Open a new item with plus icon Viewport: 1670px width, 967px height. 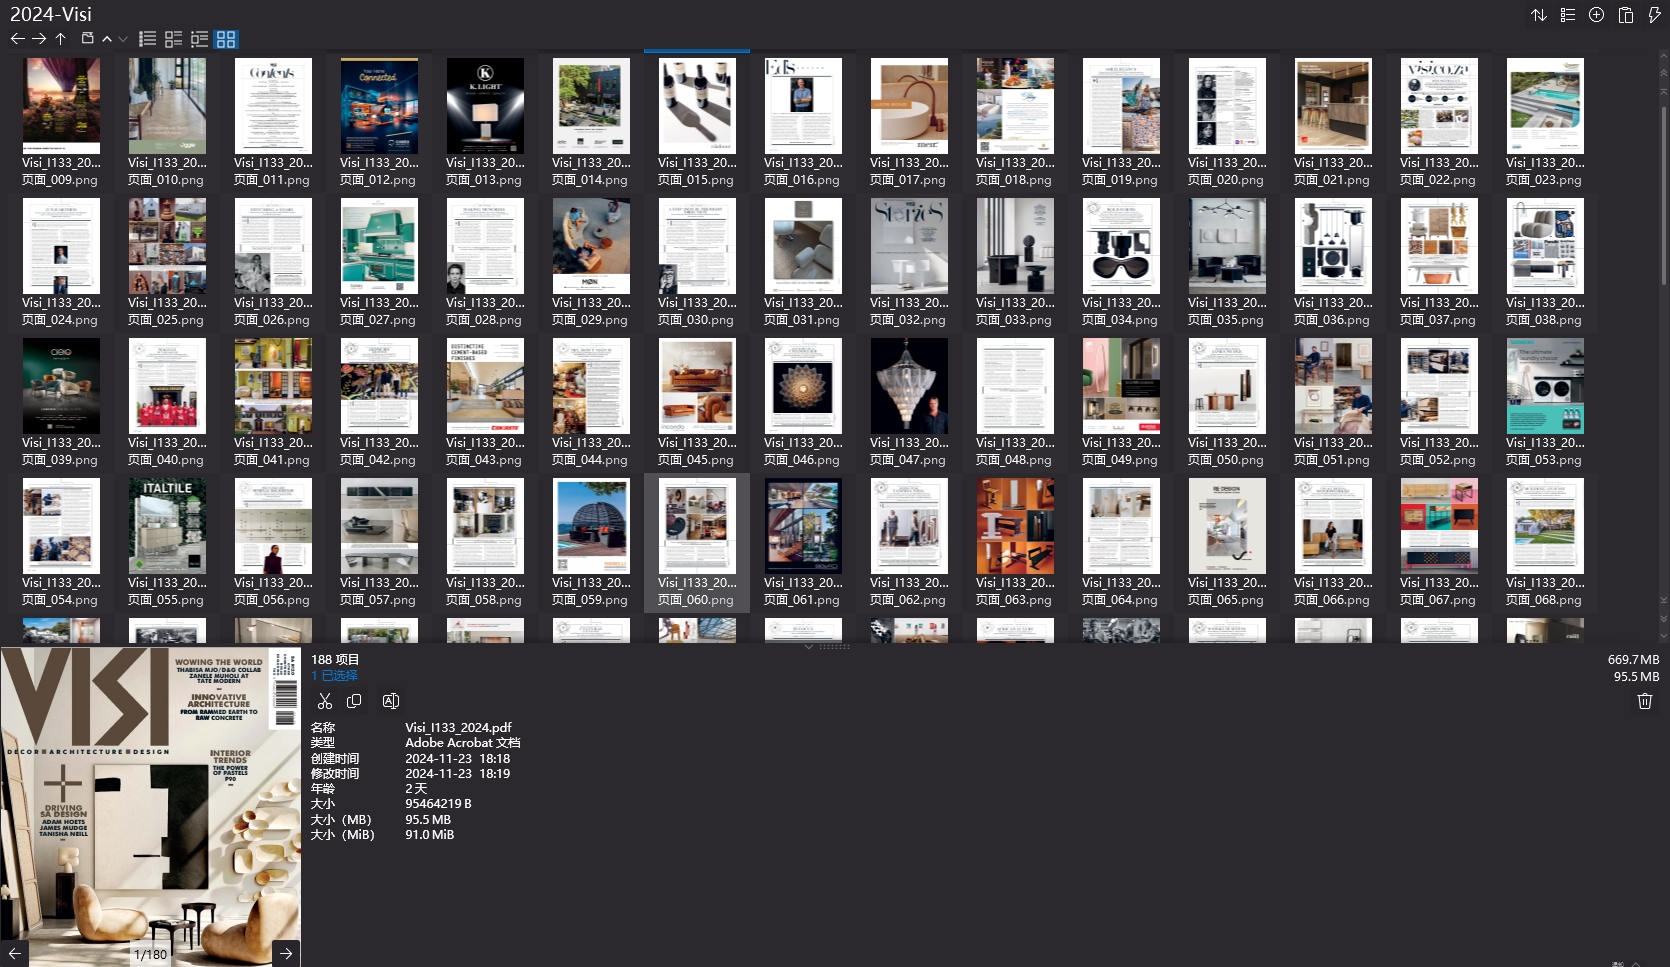coord(1596,15)
